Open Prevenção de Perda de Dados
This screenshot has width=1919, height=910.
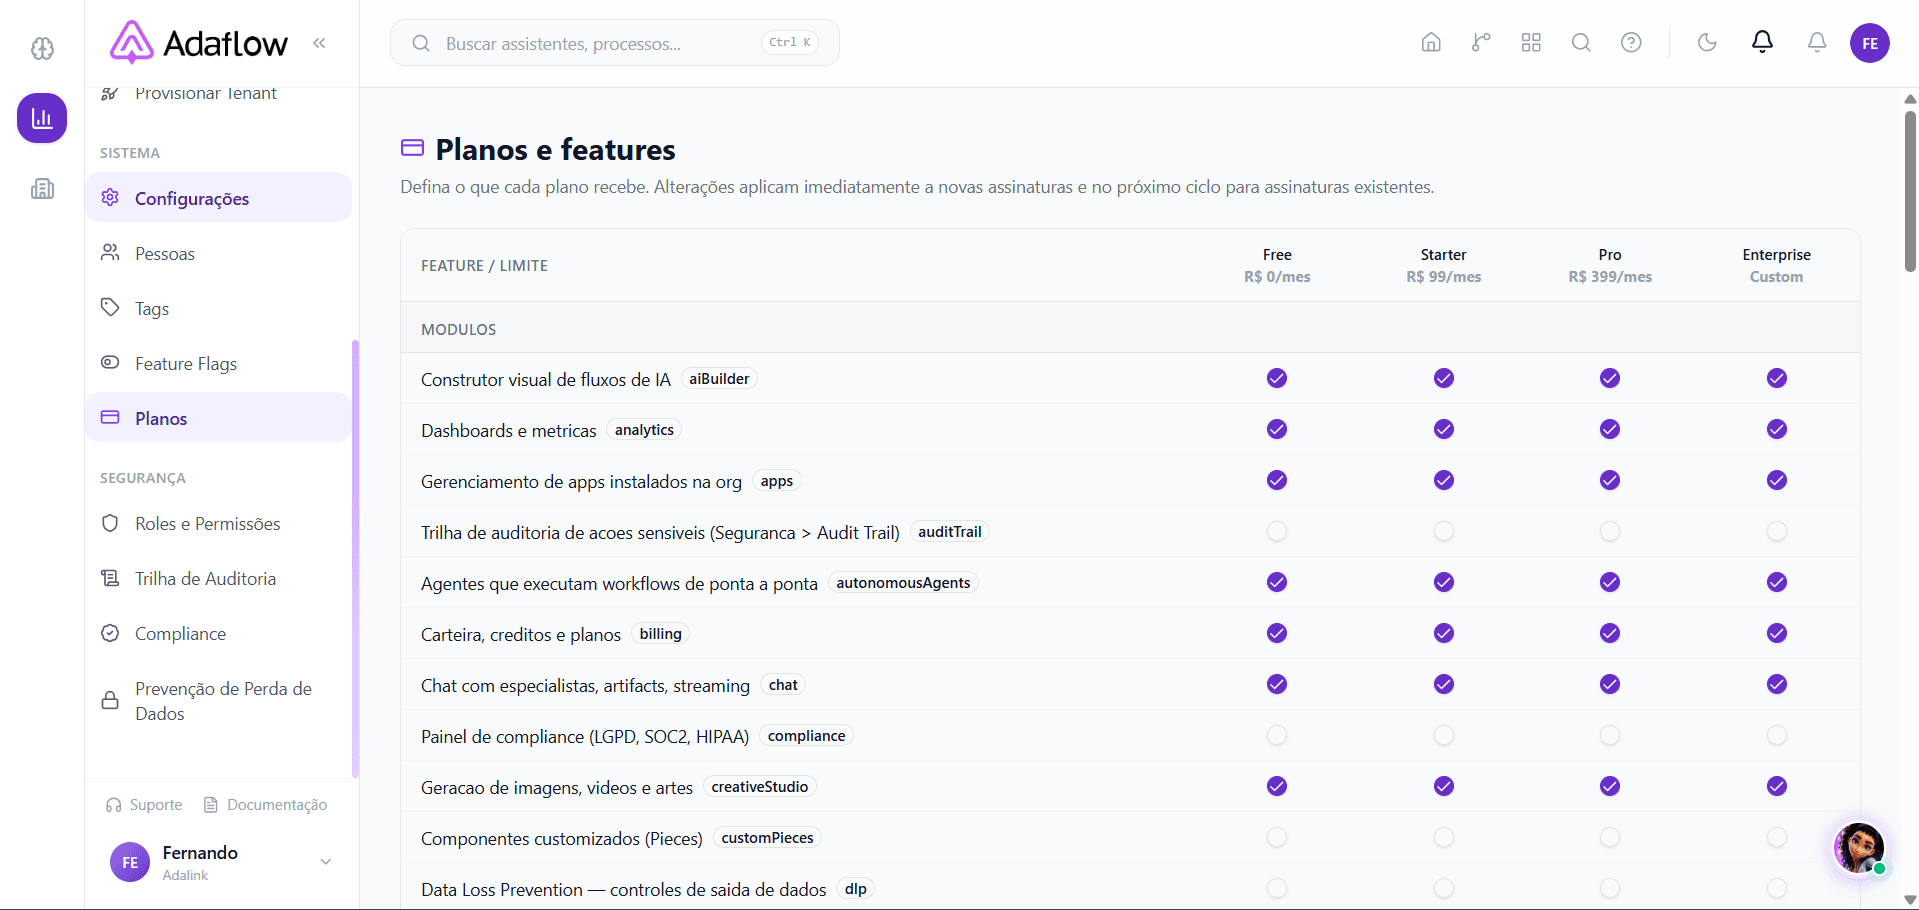click(x=218, y=701)
